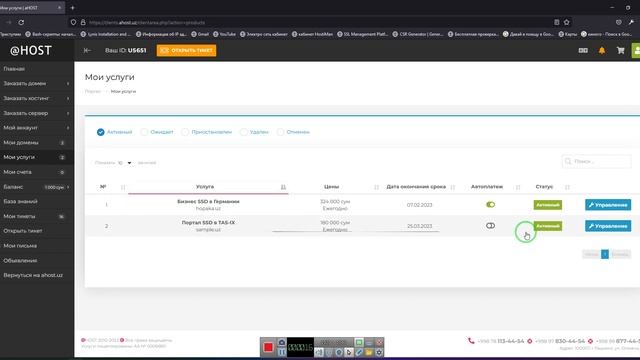Screen dimensions: 640x360
Task: Collapse the sidebar with the arrow icon
Action: click(87, 50)
